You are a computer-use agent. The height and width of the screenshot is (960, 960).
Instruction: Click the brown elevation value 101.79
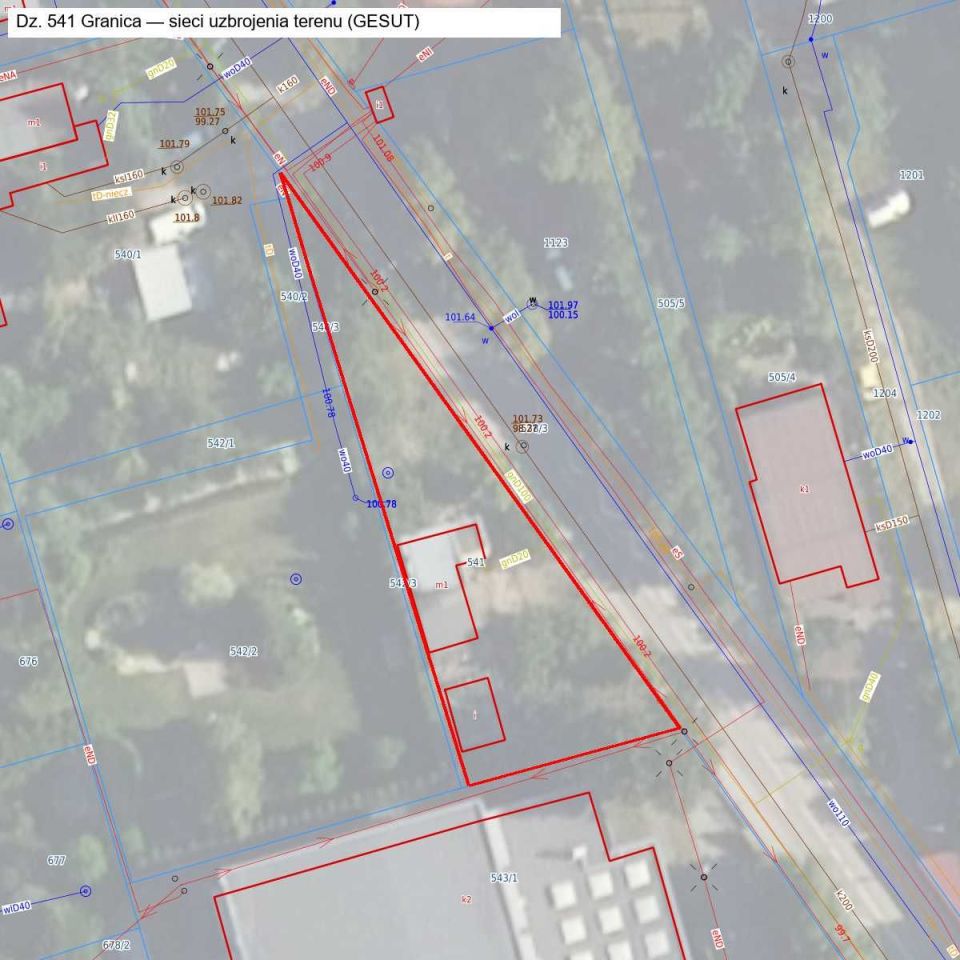click(174, 144)
